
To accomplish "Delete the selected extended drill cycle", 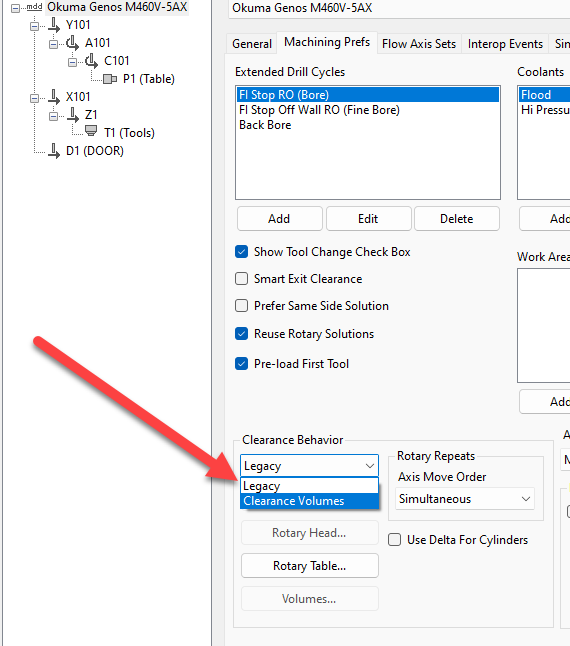I will pyautogui.click(x=457, y=219).
